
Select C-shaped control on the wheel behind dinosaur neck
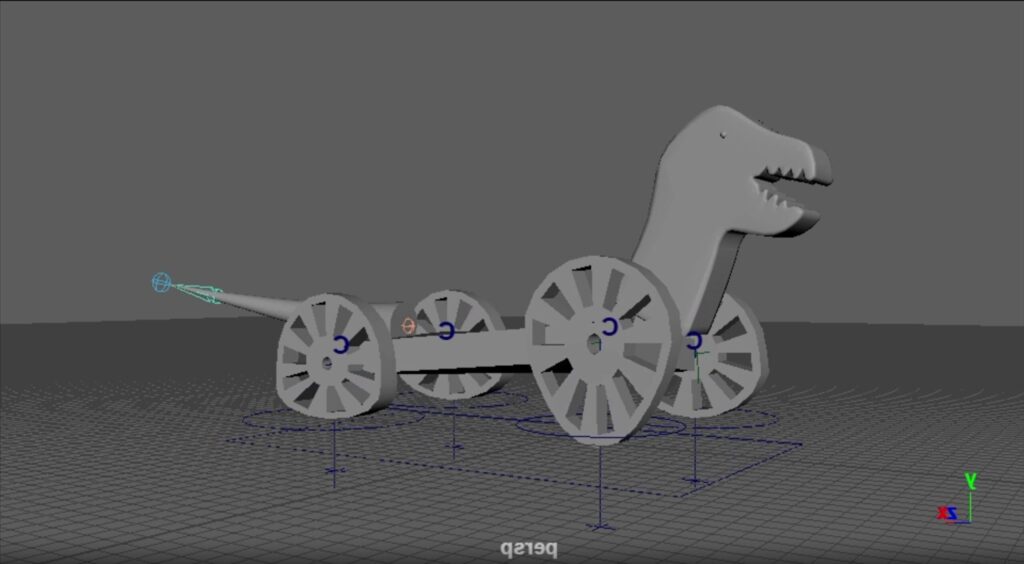694,340
